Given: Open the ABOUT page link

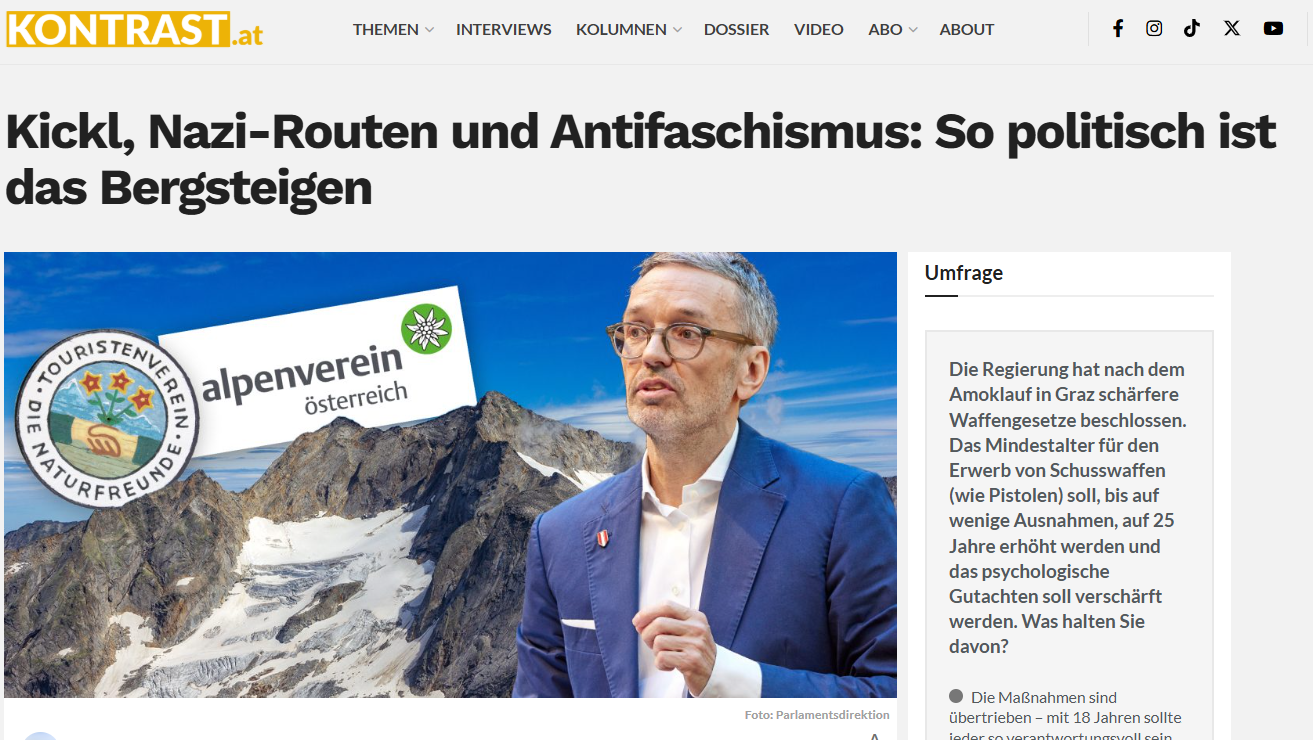Looking at the screenshot, I should (x=967, y=29).
